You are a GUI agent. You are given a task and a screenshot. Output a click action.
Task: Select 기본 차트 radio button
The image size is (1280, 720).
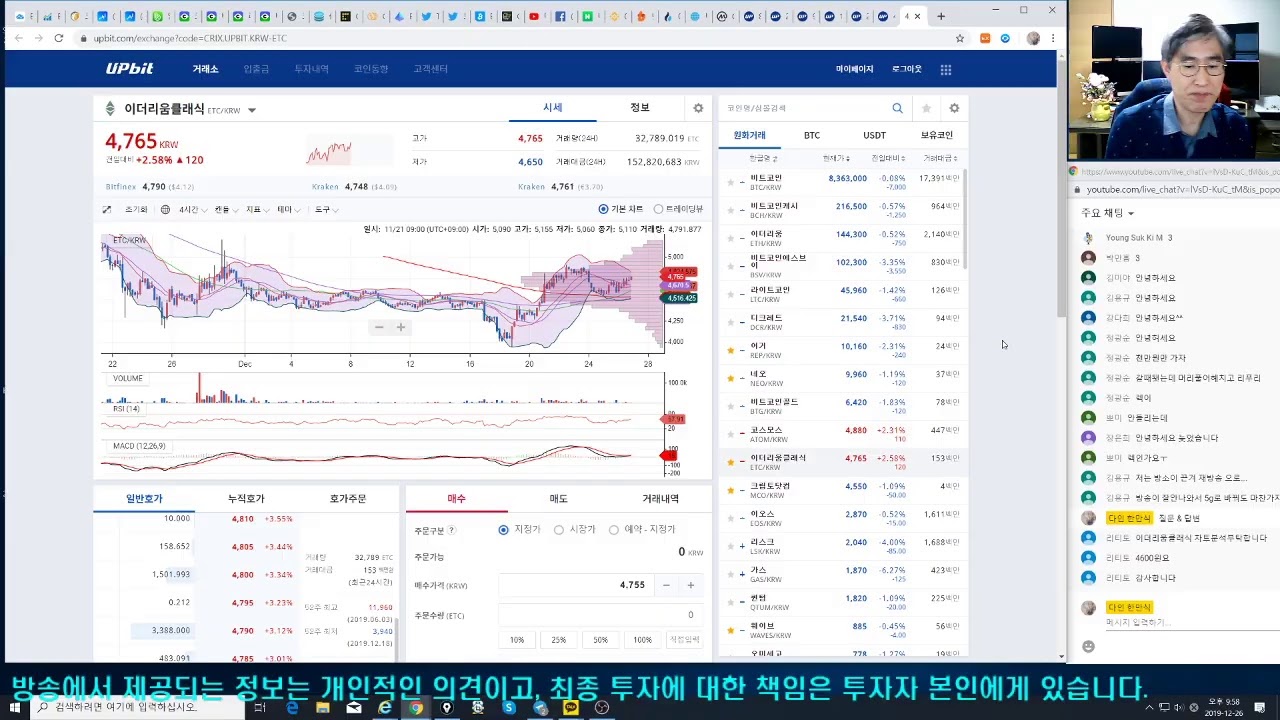pyautogui.click(x=603, y=209)
